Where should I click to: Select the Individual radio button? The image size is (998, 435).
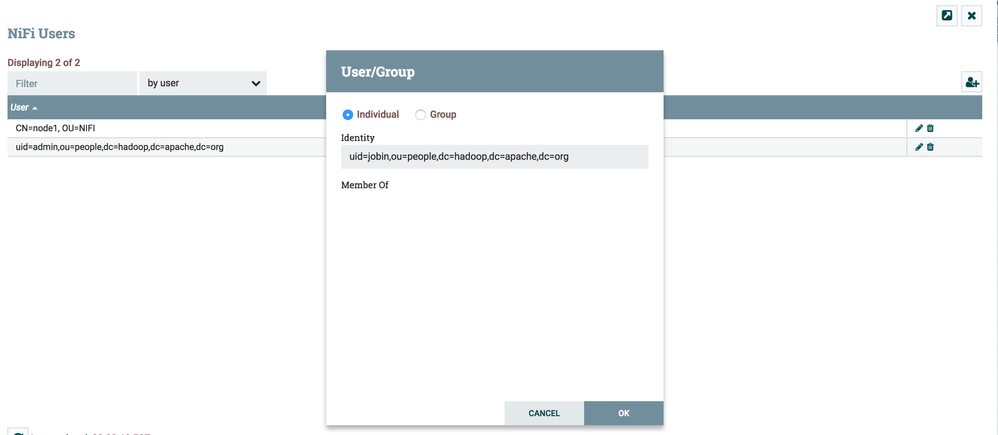pyautogui.click(x=348, y=115)
